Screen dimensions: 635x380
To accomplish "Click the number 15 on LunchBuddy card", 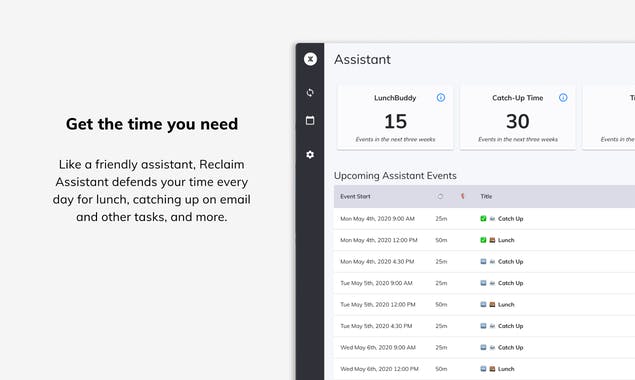I will [395, 121].
